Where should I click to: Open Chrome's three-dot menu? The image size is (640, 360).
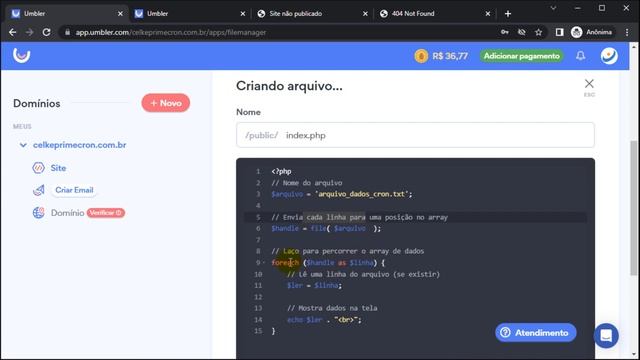pos(627,32)
